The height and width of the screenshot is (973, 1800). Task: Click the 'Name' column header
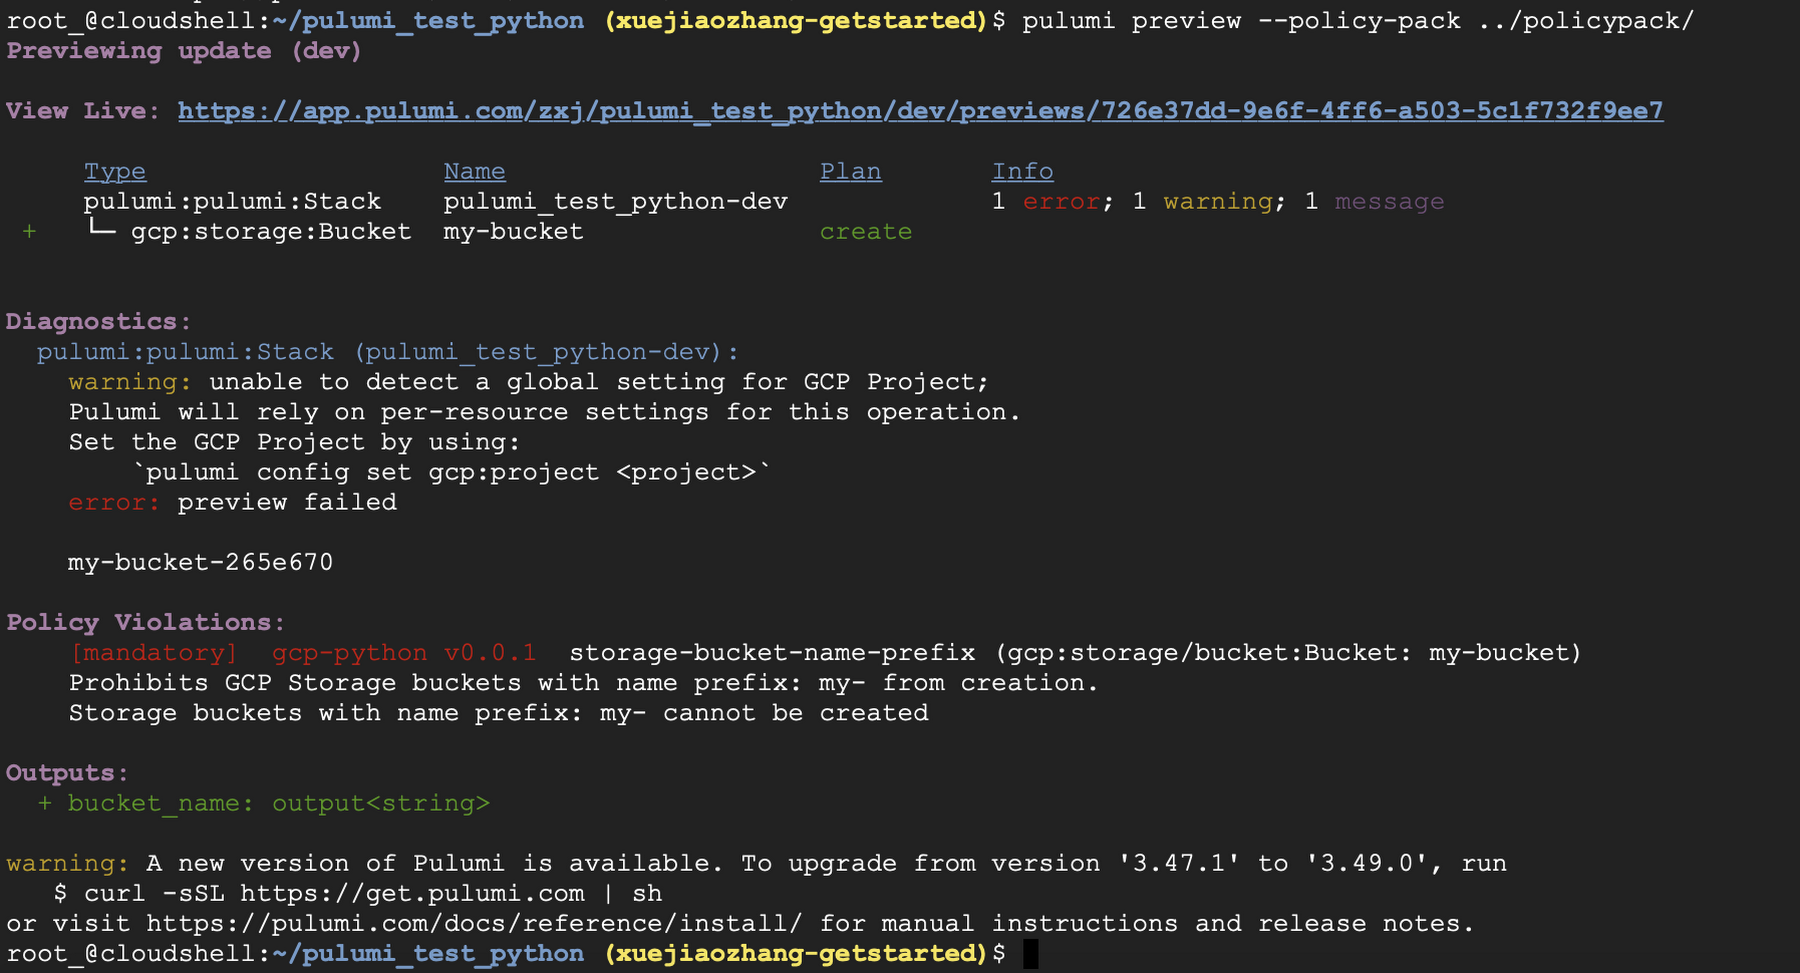click(475, 172)
